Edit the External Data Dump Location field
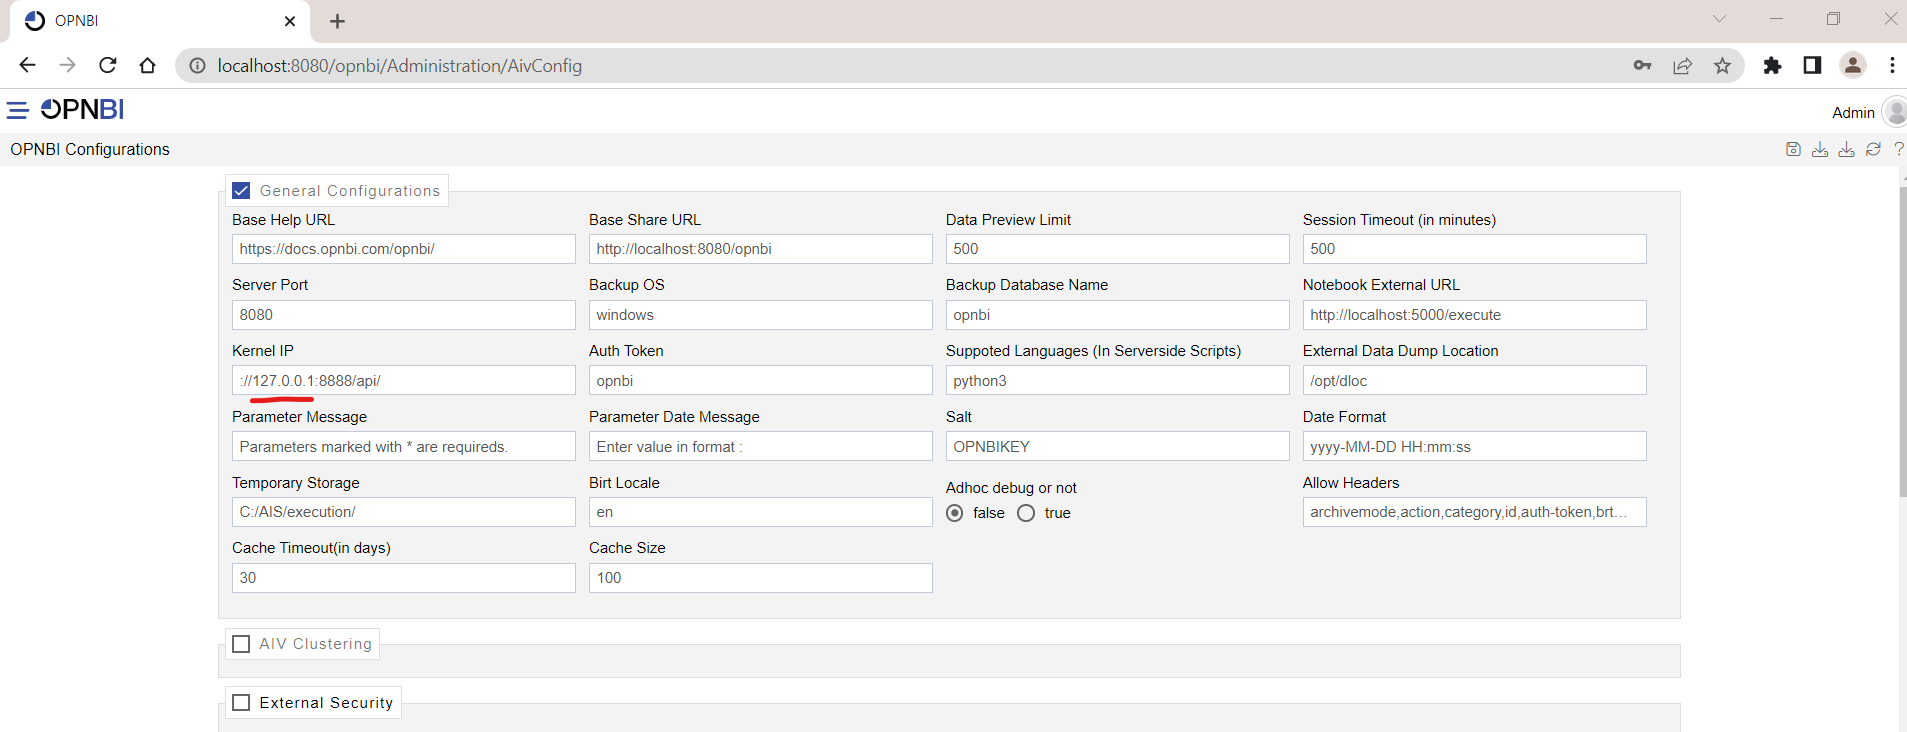The height and width of the screenshot is (732, 1907). pyautogui.click(x=1475, y=380)
